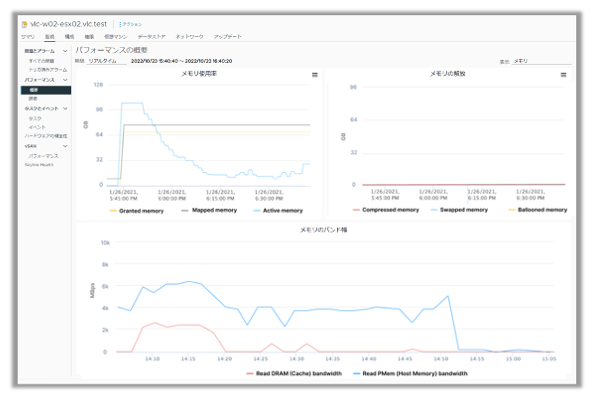The width and height of the screenshot is (596, 402).
Task: Toggle the Compressed memory legend series
Action: [x=386, y=210]
